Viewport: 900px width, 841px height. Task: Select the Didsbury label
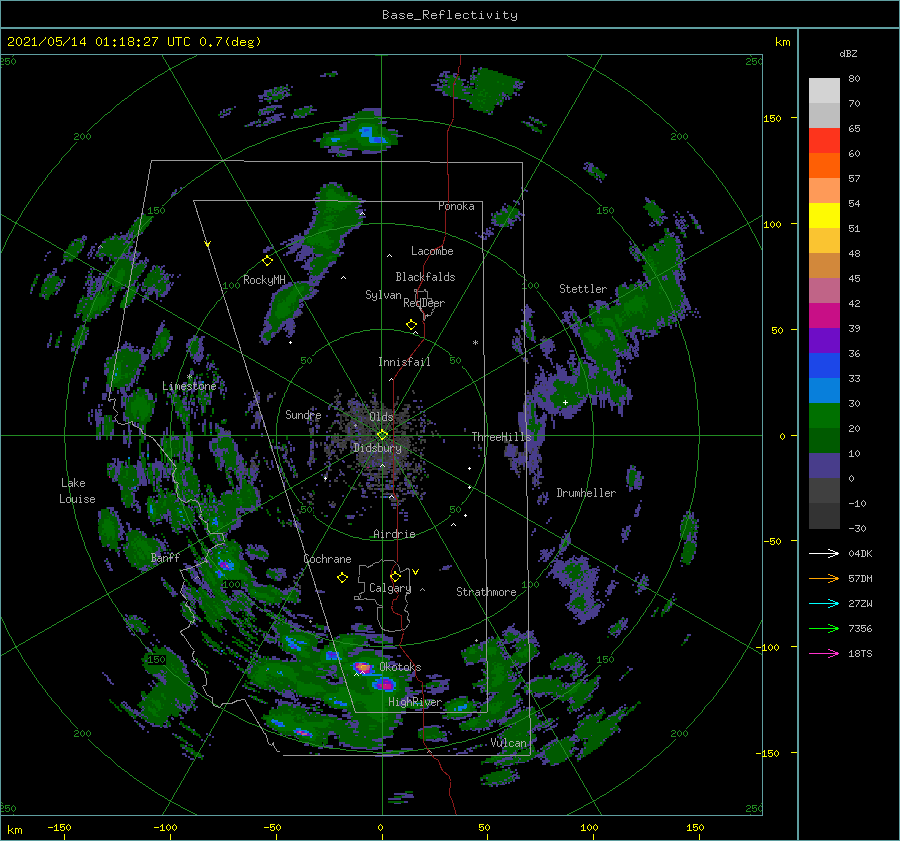[x=377, y=448]
